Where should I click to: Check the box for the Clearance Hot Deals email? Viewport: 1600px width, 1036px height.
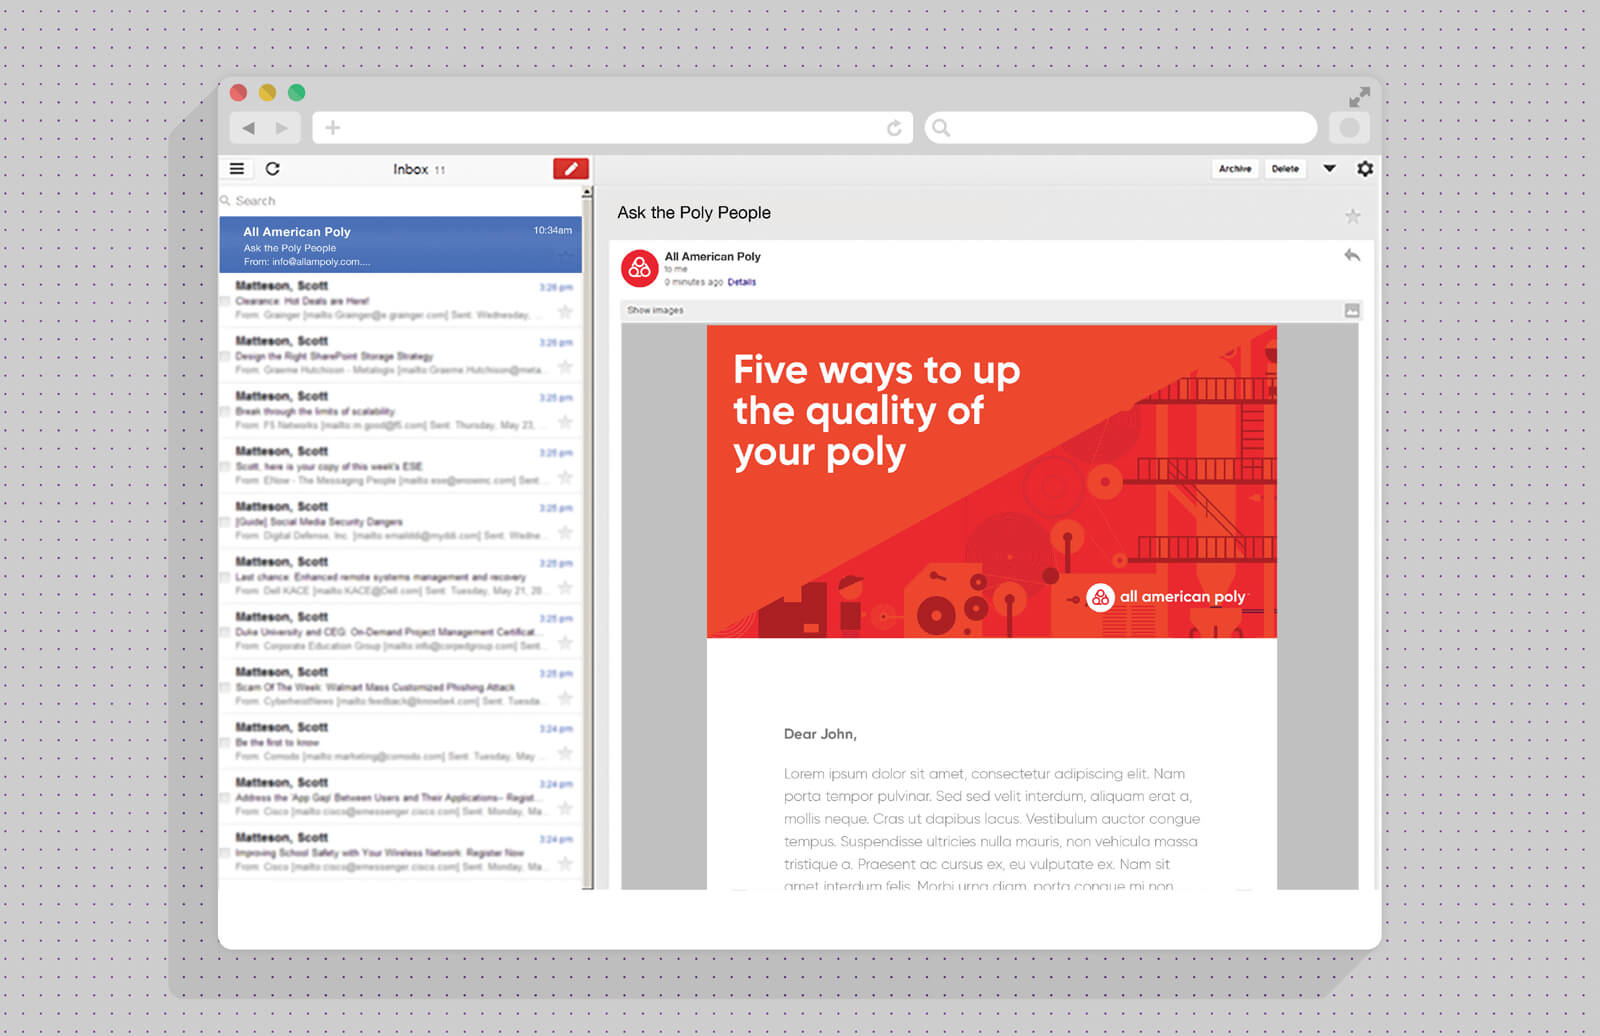coord(226,300)
